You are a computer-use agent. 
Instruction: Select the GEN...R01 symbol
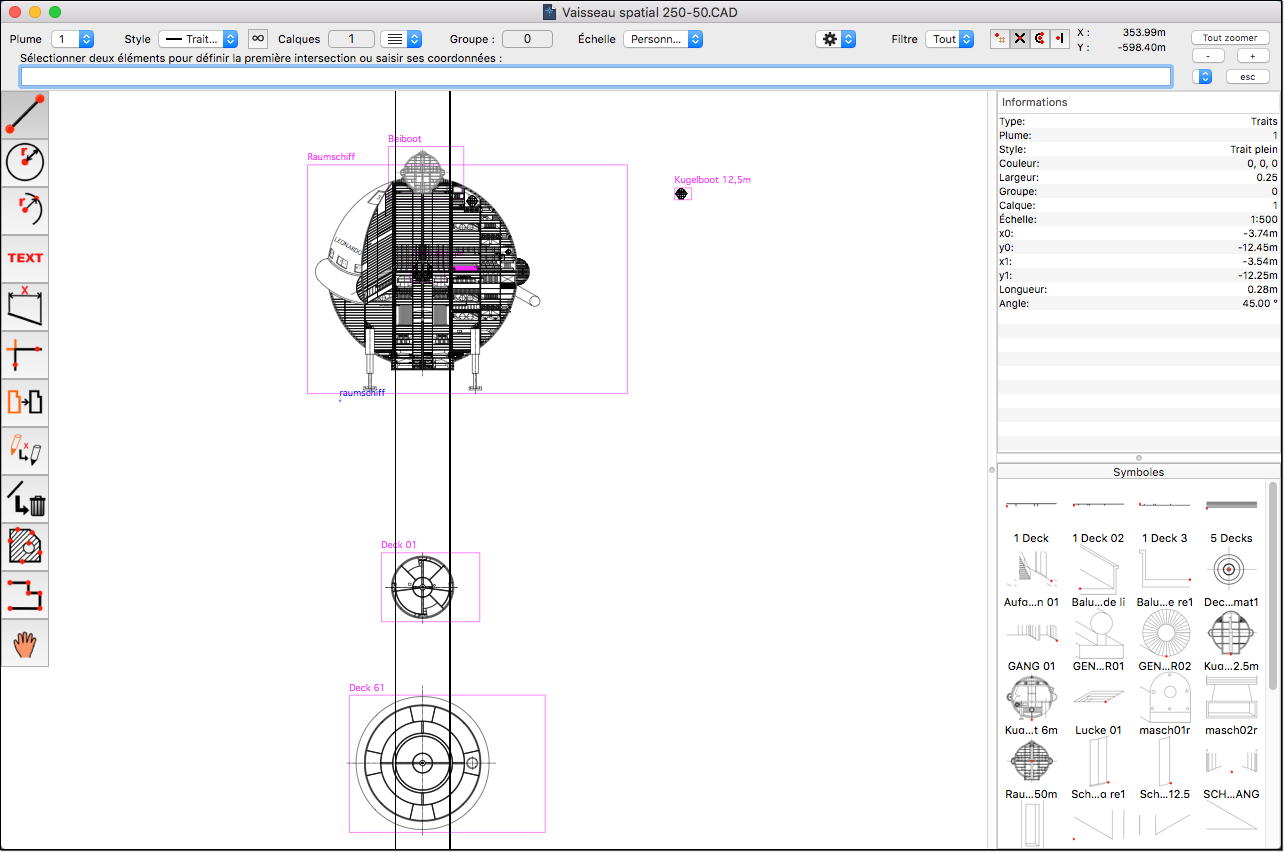[1098, 640]
